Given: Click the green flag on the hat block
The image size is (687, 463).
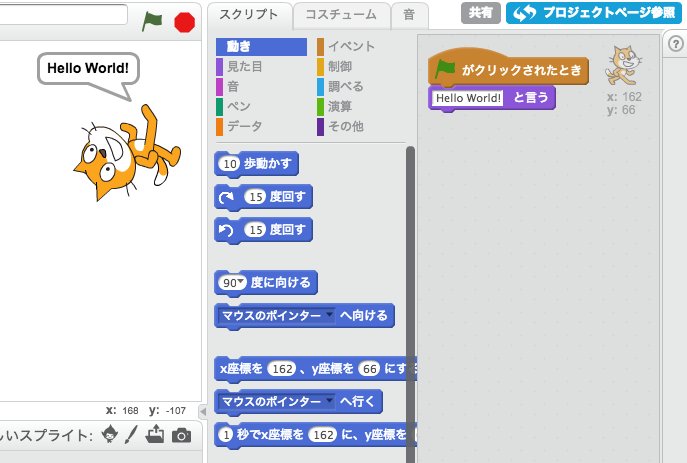Looking at the screenshot, I should click(x=445, y=69).
